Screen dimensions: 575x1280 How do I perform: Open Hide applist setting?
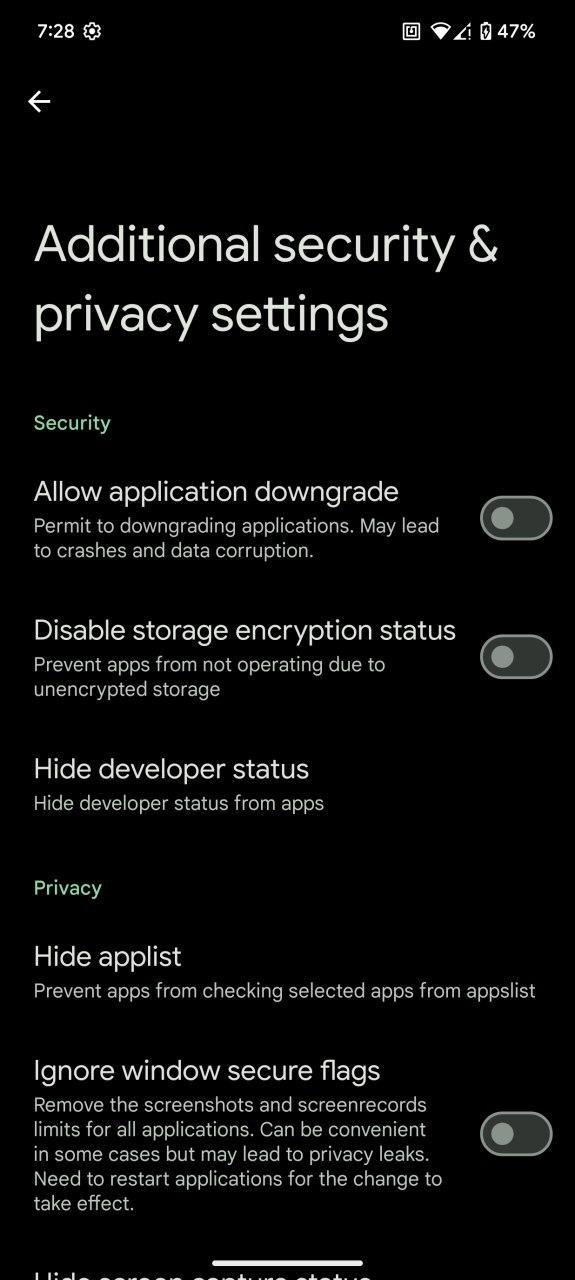pyautogui.click(x=288, y=972)
